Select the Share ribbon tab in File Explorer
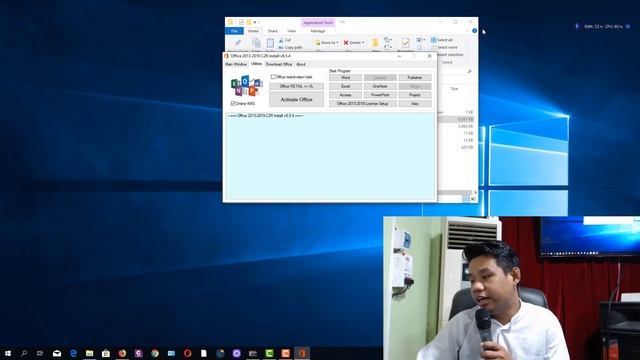The height and width of the screenshot is (360, 640). pyautogui.click(x=273, y=31)
